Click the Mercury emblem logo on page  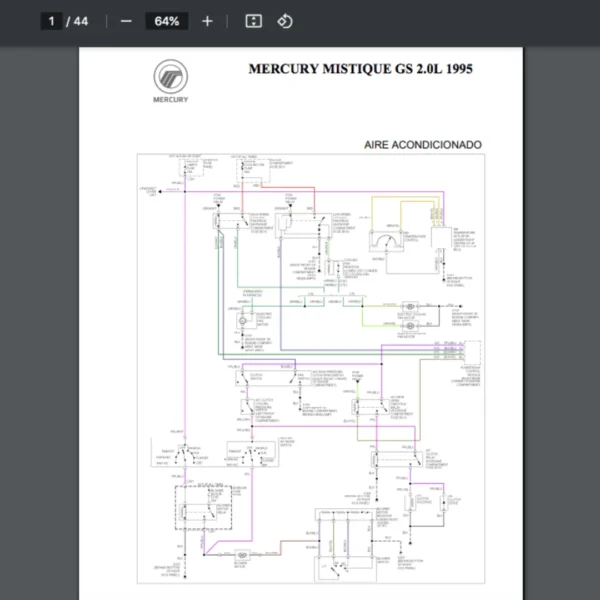(x=169, y=77)
